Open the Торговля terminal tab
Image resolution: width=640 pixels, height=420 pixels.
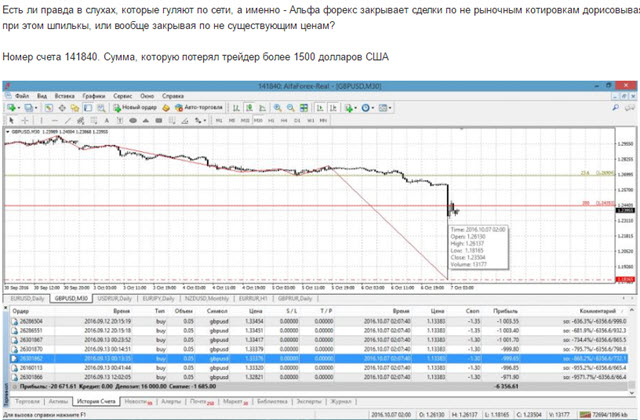tap(27, 402)
